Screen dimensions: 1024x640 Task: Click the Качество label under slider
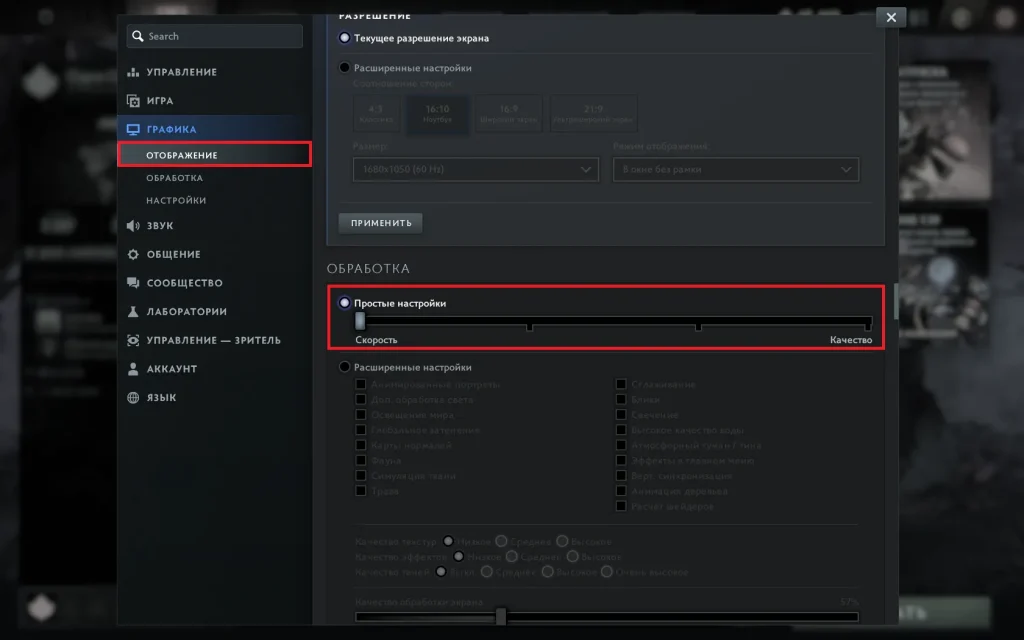pyautogui.click(x=851, y=340)
